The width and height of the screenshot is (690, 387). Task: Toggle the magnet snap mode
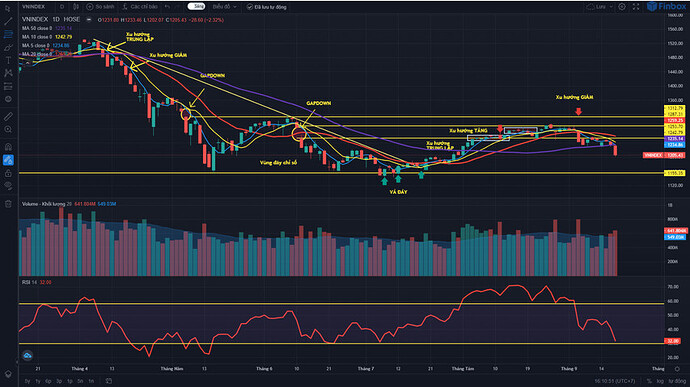point(8,147)
